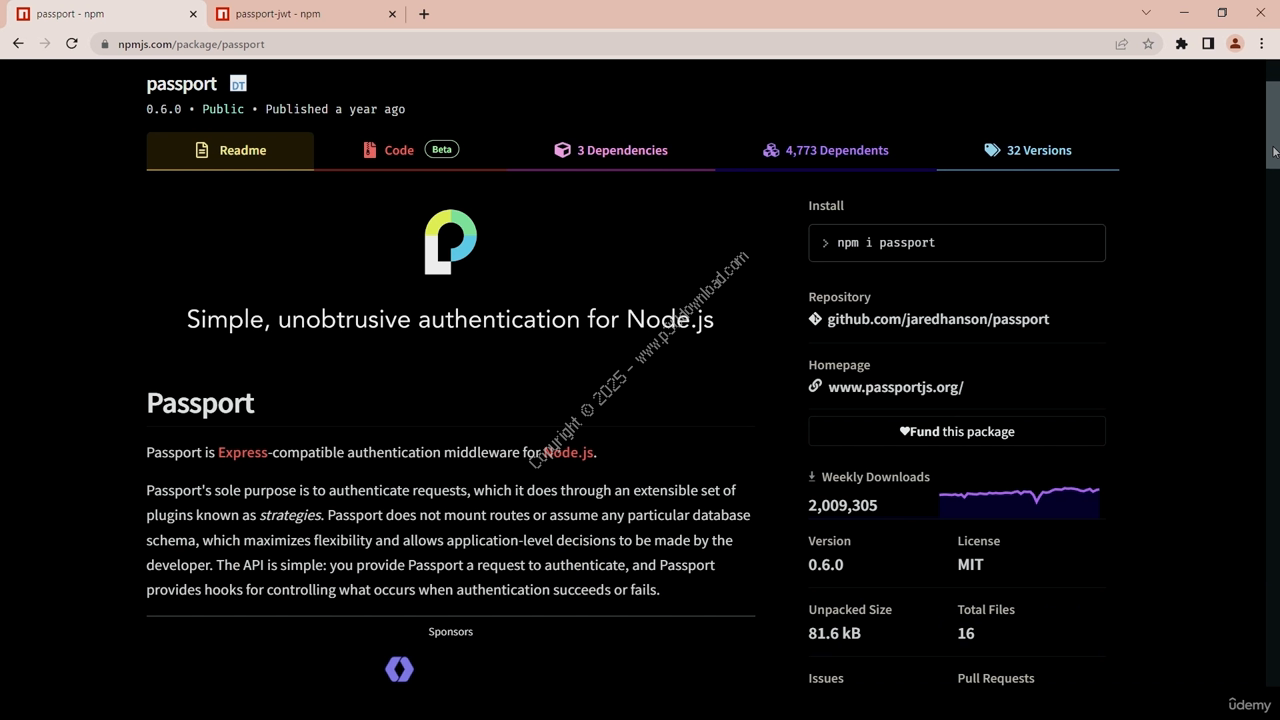The height and width of the screenshot is (720, 1280).
Task: Click the Dependents cubes icon
Action: coord(771,150)
